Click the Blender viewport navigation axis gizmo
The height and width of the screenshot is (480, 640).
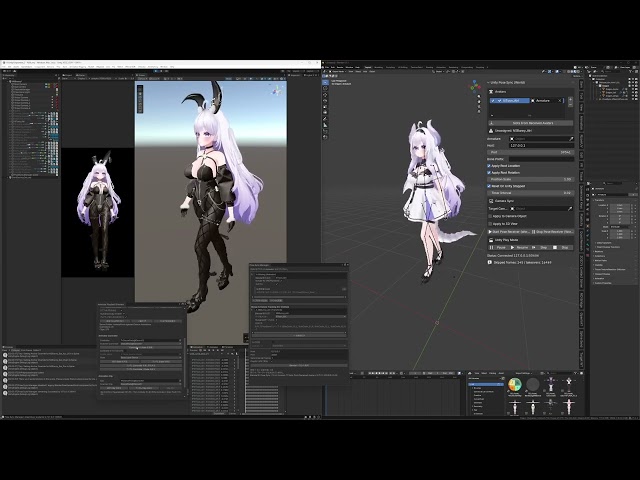coord(476,86)
